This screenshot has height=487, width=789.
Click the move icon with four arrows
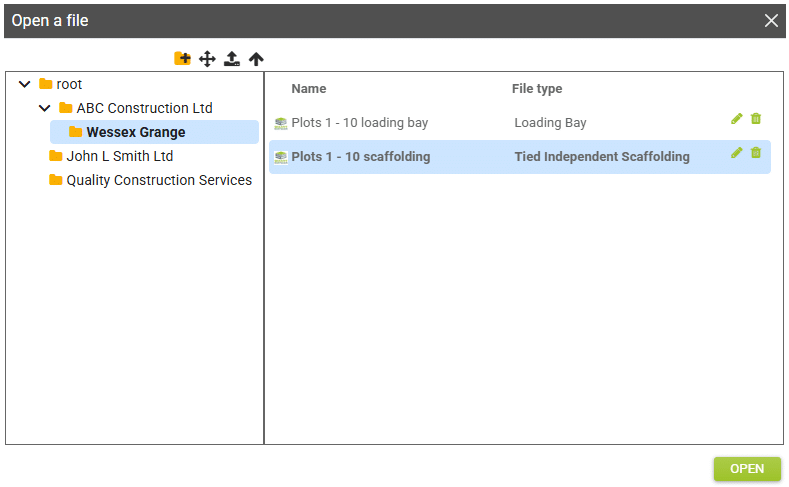click(207, 59)
